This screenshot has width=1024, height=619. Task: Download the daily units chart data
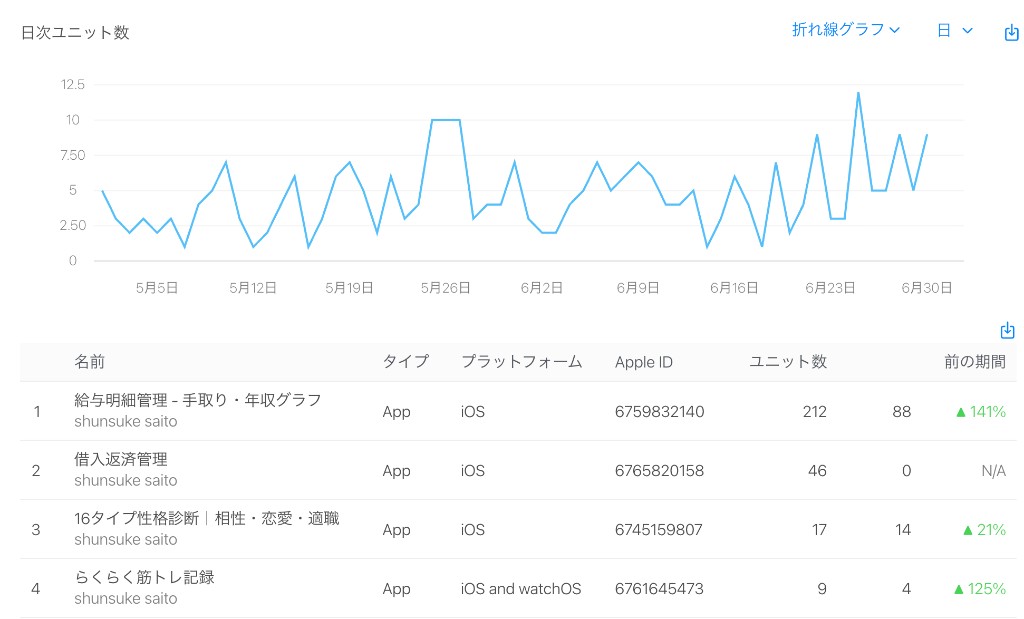[1011, 32]
